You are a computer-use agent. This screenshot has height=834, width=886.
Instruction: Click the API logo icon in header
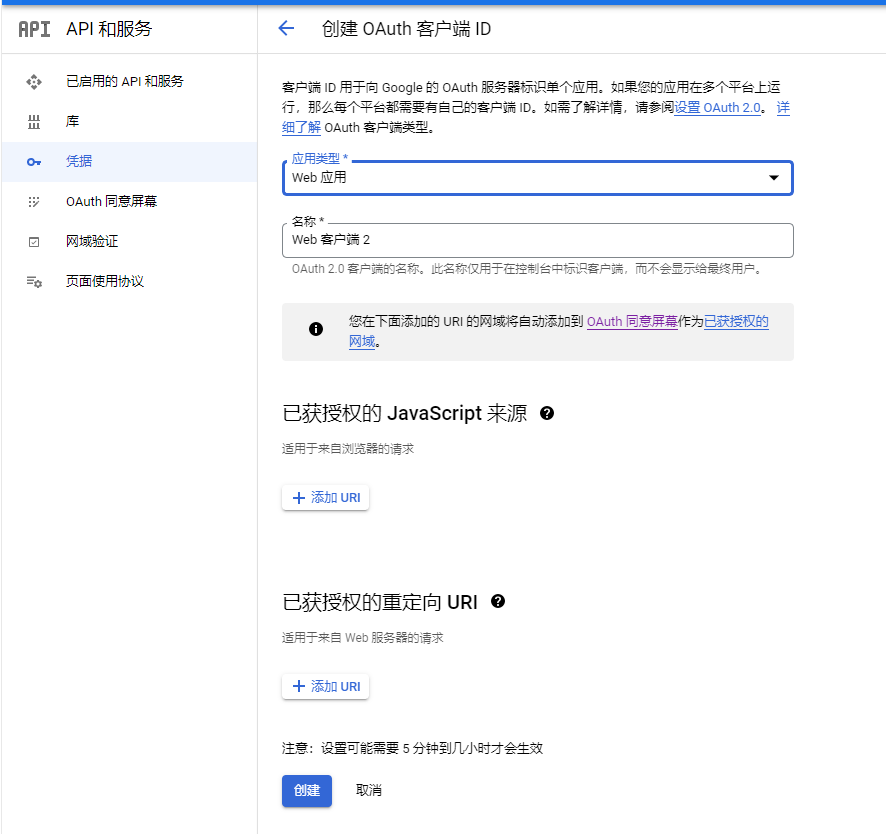tap(34, 29)
